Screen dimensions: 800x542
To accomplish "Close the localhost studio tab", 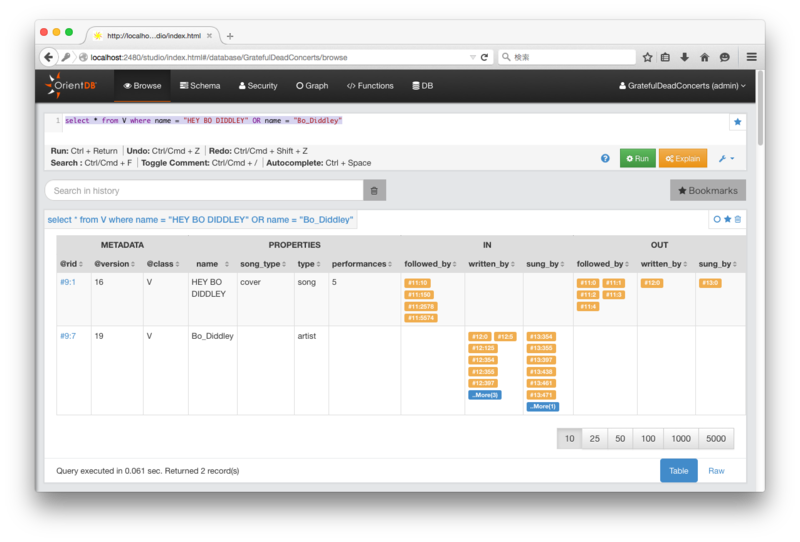I will (x=209, y=36).
